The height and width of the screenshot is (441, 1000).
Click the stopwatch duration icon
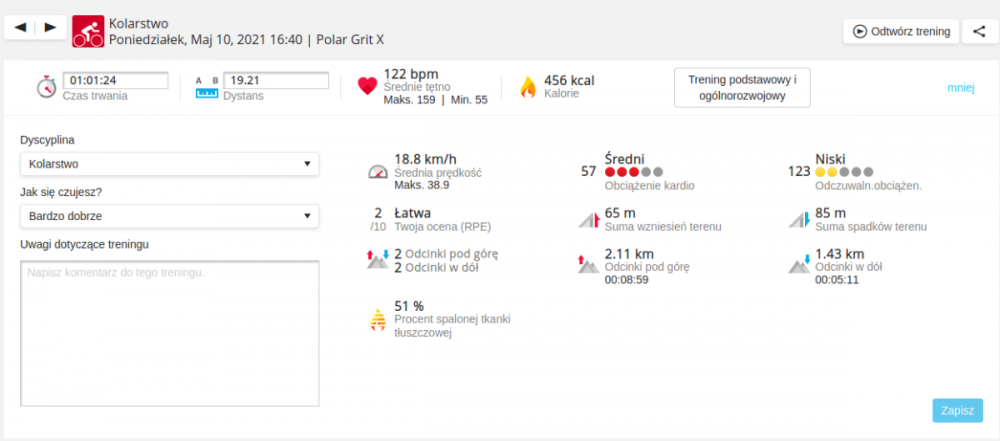pos(46,87)
